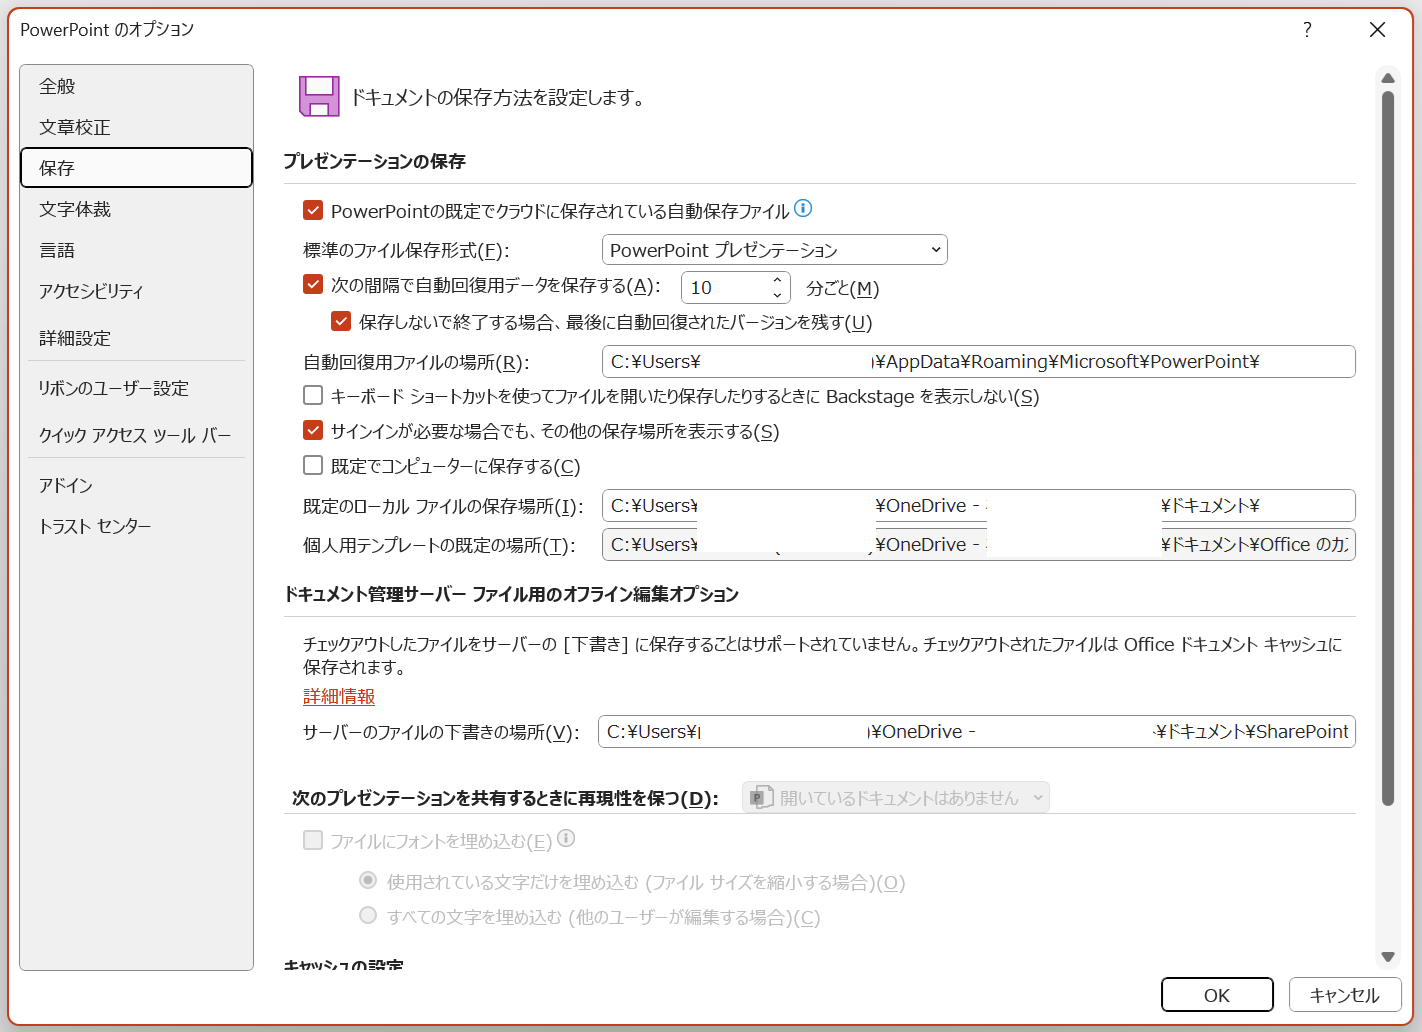This screenshot has height=1032, width=1422.
Task: Check ファイルにフォントを埋め込む option
Action: [313, 840]
